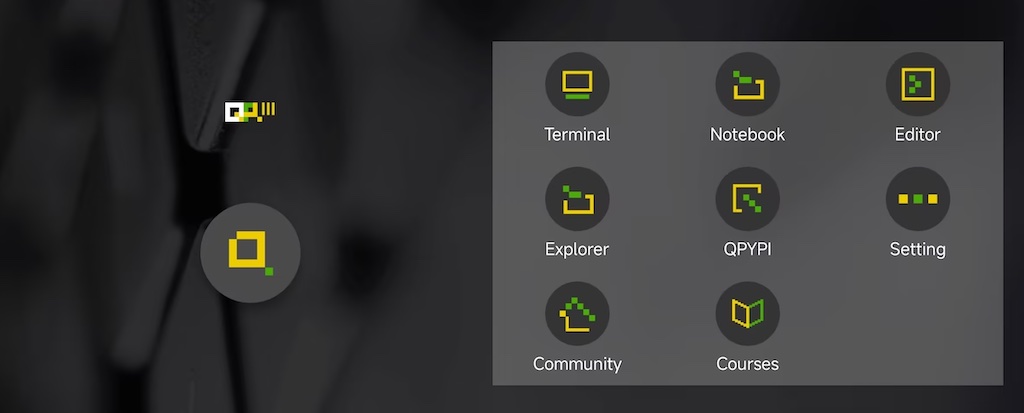Select the Terminal text label

pos(577,135)
